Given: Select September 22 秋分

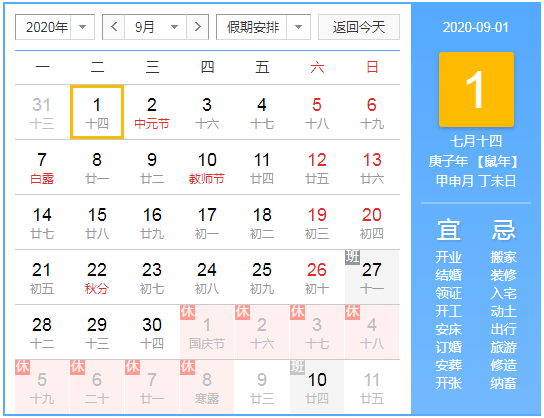Looking at the screenshot, I should coord(97,278).
